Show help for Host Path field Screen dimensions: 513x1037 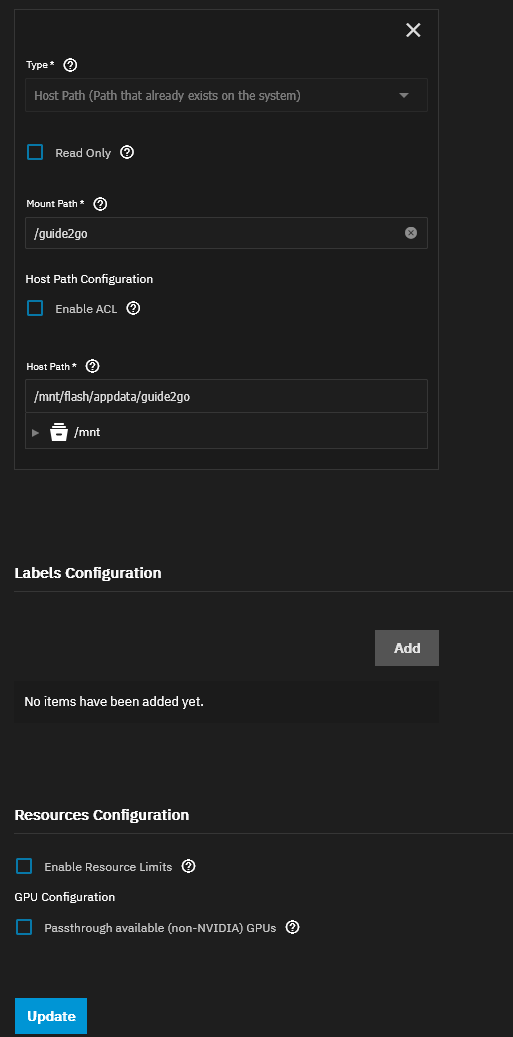point(93,366)
